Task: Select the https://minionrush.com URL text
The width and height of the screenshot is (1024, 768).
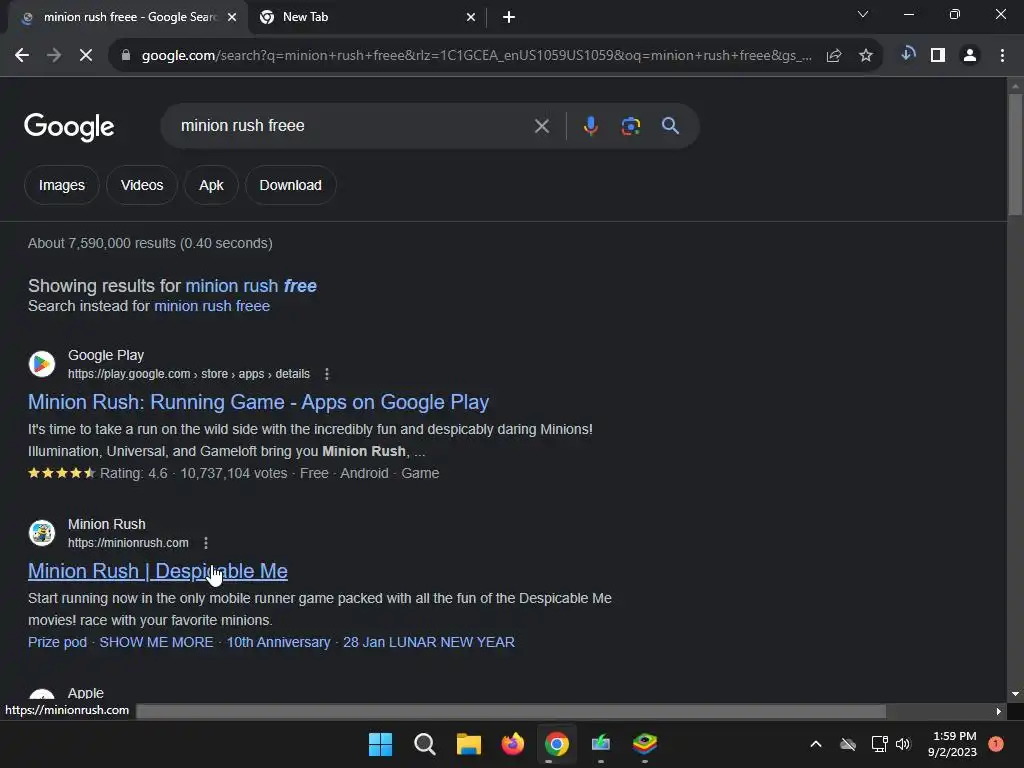Action: (x=128, y=543)
